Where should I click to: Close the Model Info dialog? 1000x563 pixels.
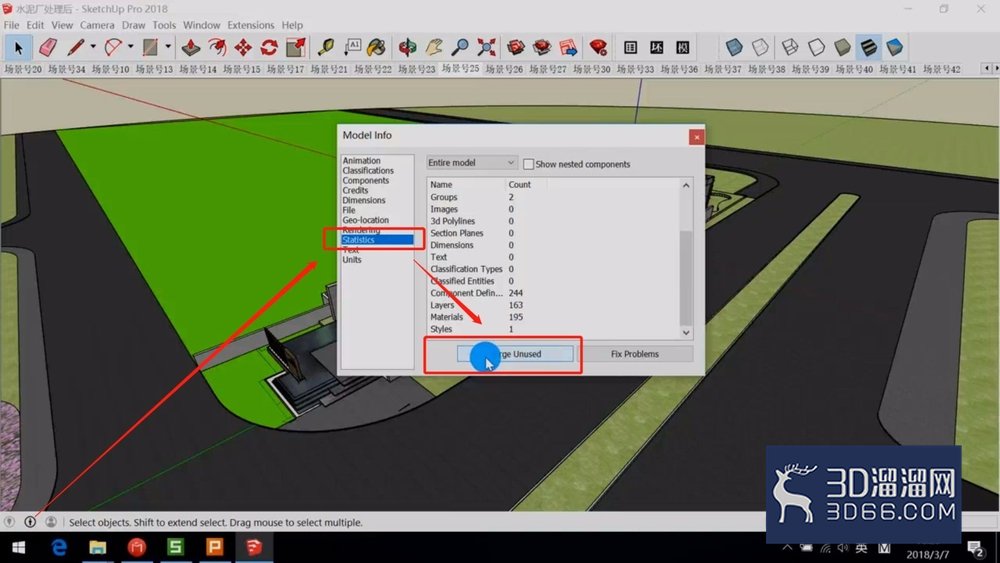point(696,136)
